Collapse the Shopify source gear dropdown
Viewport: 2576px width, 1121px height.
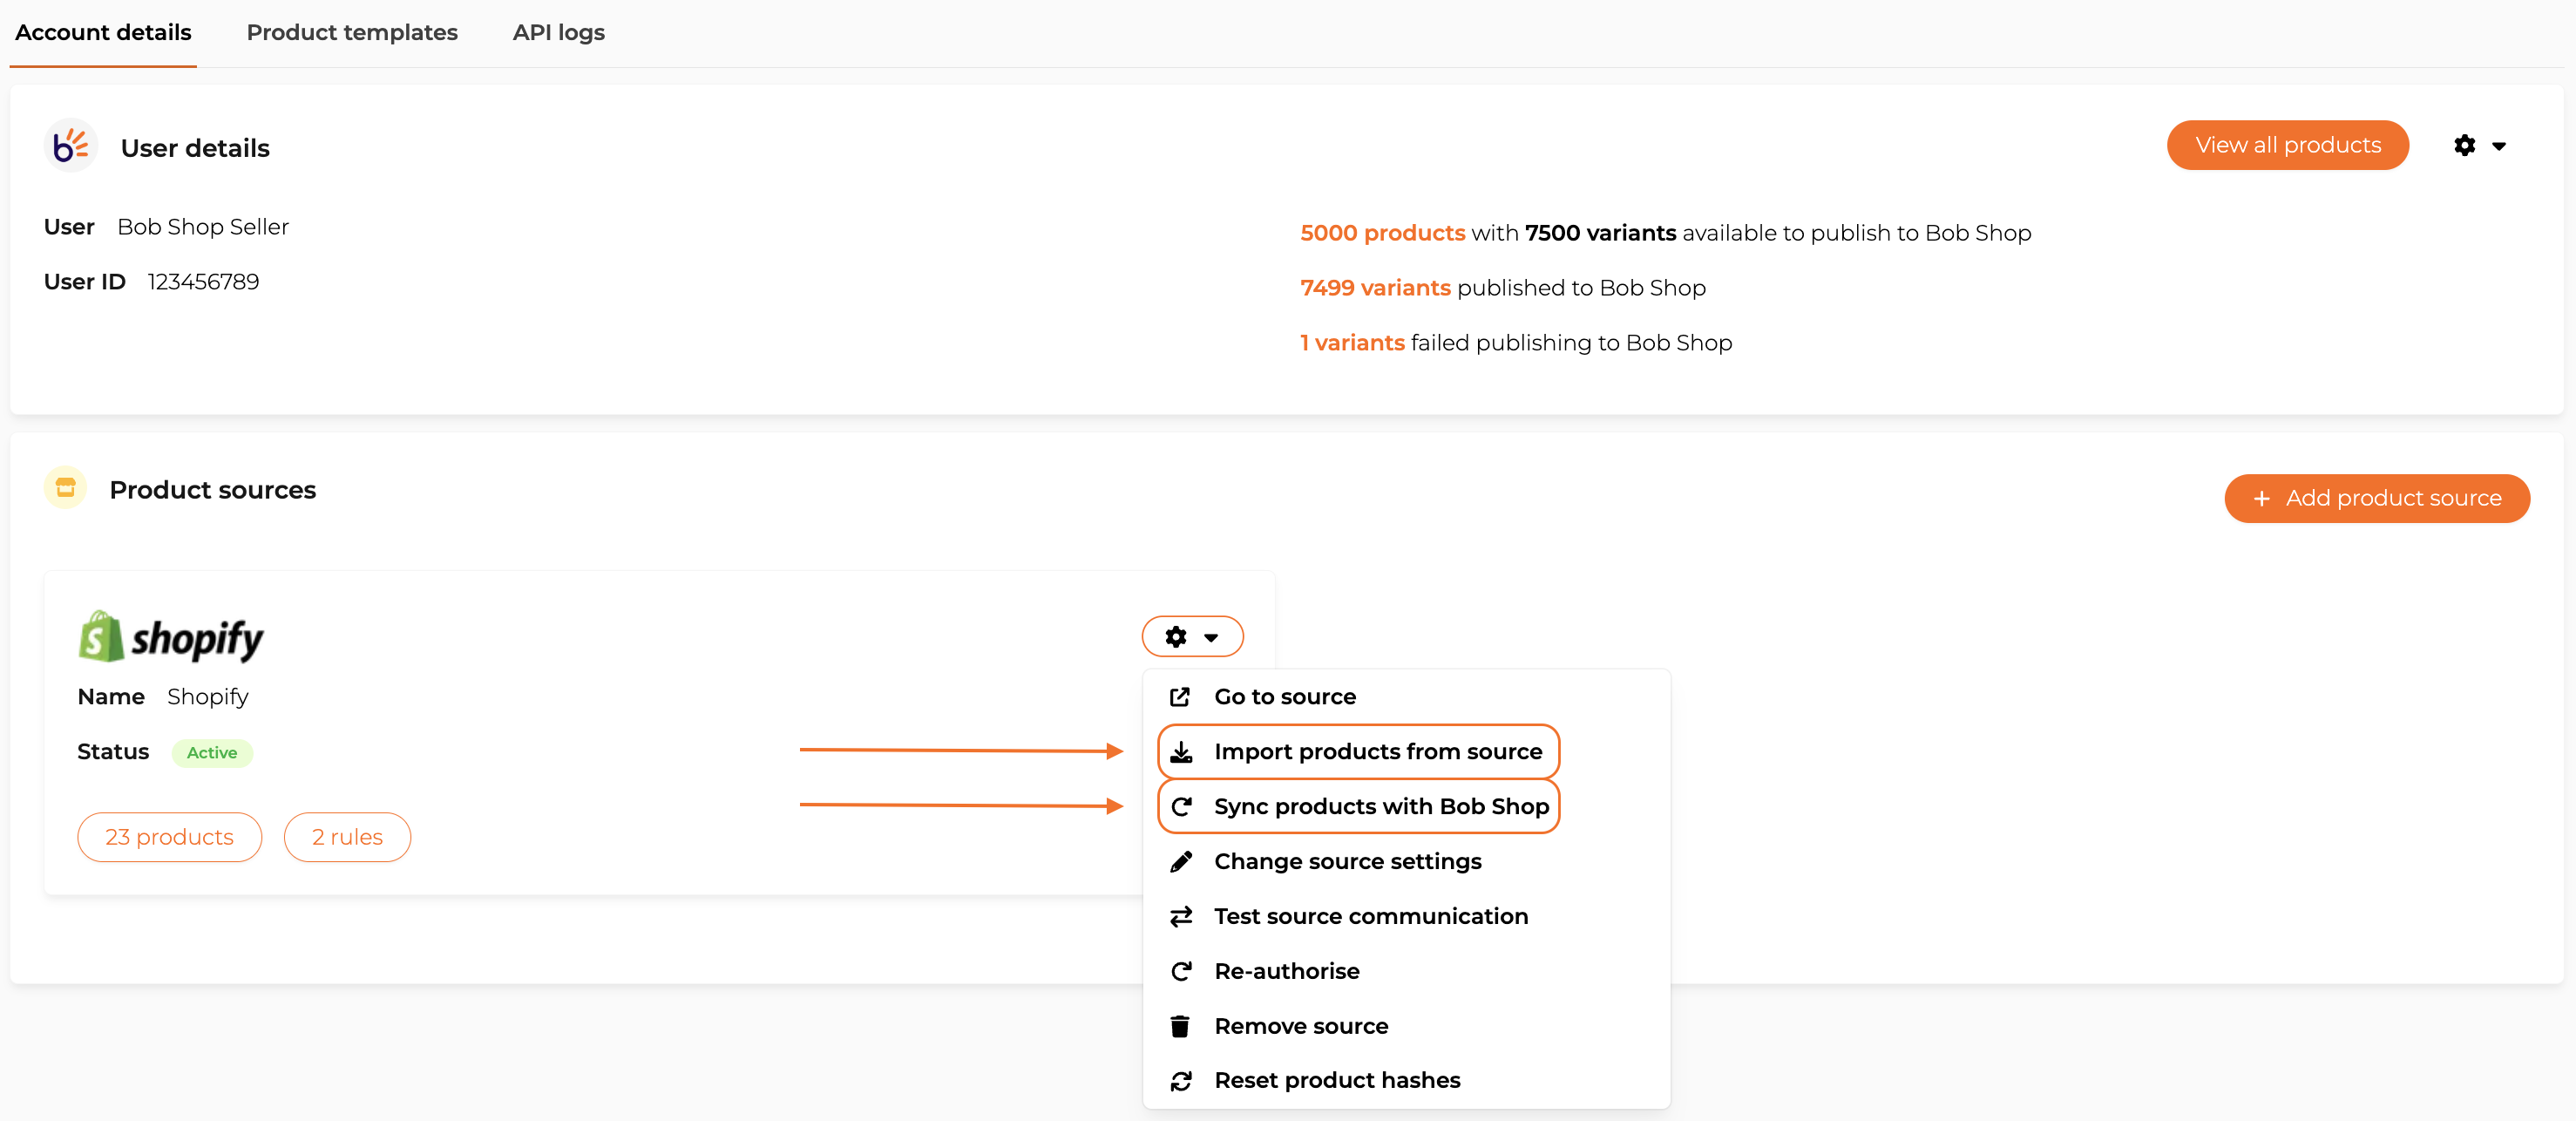[1192, 637]
